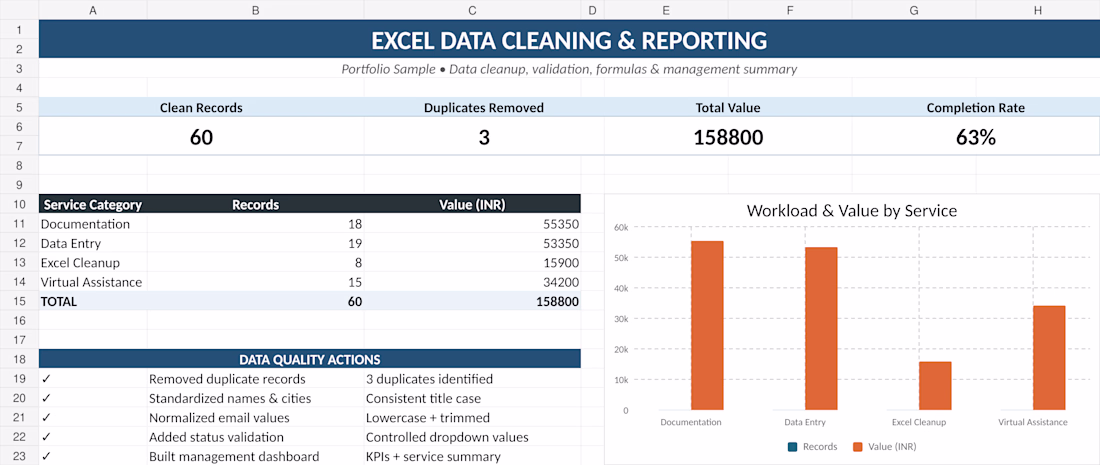Screen dimensions: 1100x465
Task: Click chart title 'Workload & Value by Service'
Action: click(x=852, y=210)
